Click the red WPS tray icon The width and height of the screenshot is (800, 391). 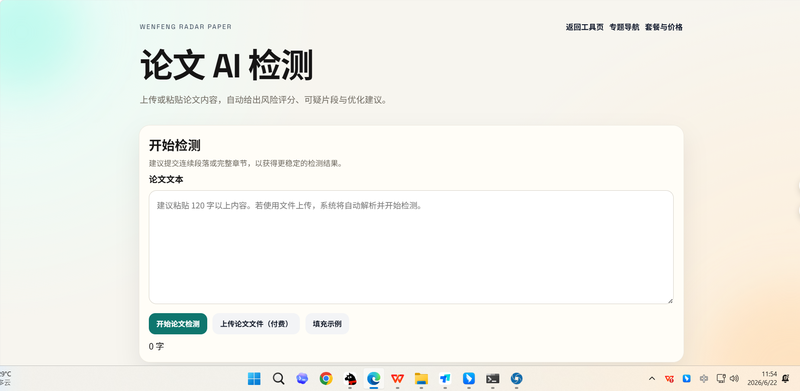[x=669, y=379]
